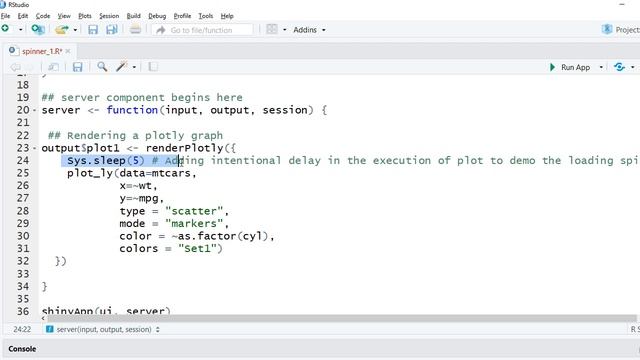Image resolution: width=640 pixels, height=360 pixels.
Task: Click on 'x=~wt,' text in line 26
Action: pyautogui.click(x=138, y=186)
